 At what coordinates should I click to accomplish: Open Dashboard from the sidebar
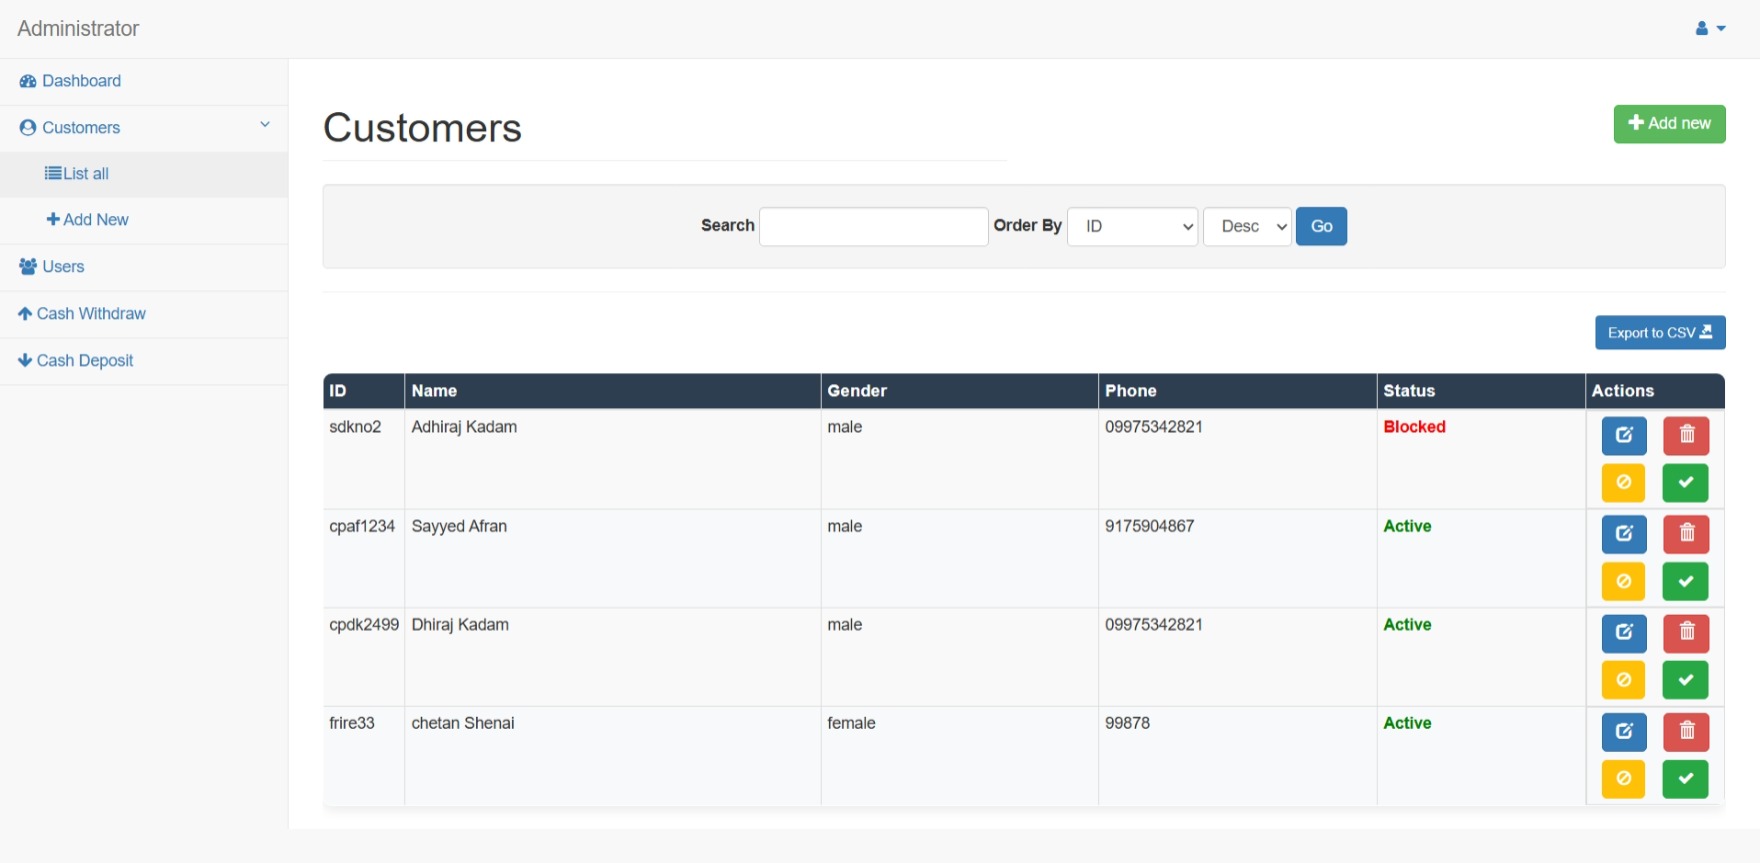pyautogui.click(x=81, y=81)
